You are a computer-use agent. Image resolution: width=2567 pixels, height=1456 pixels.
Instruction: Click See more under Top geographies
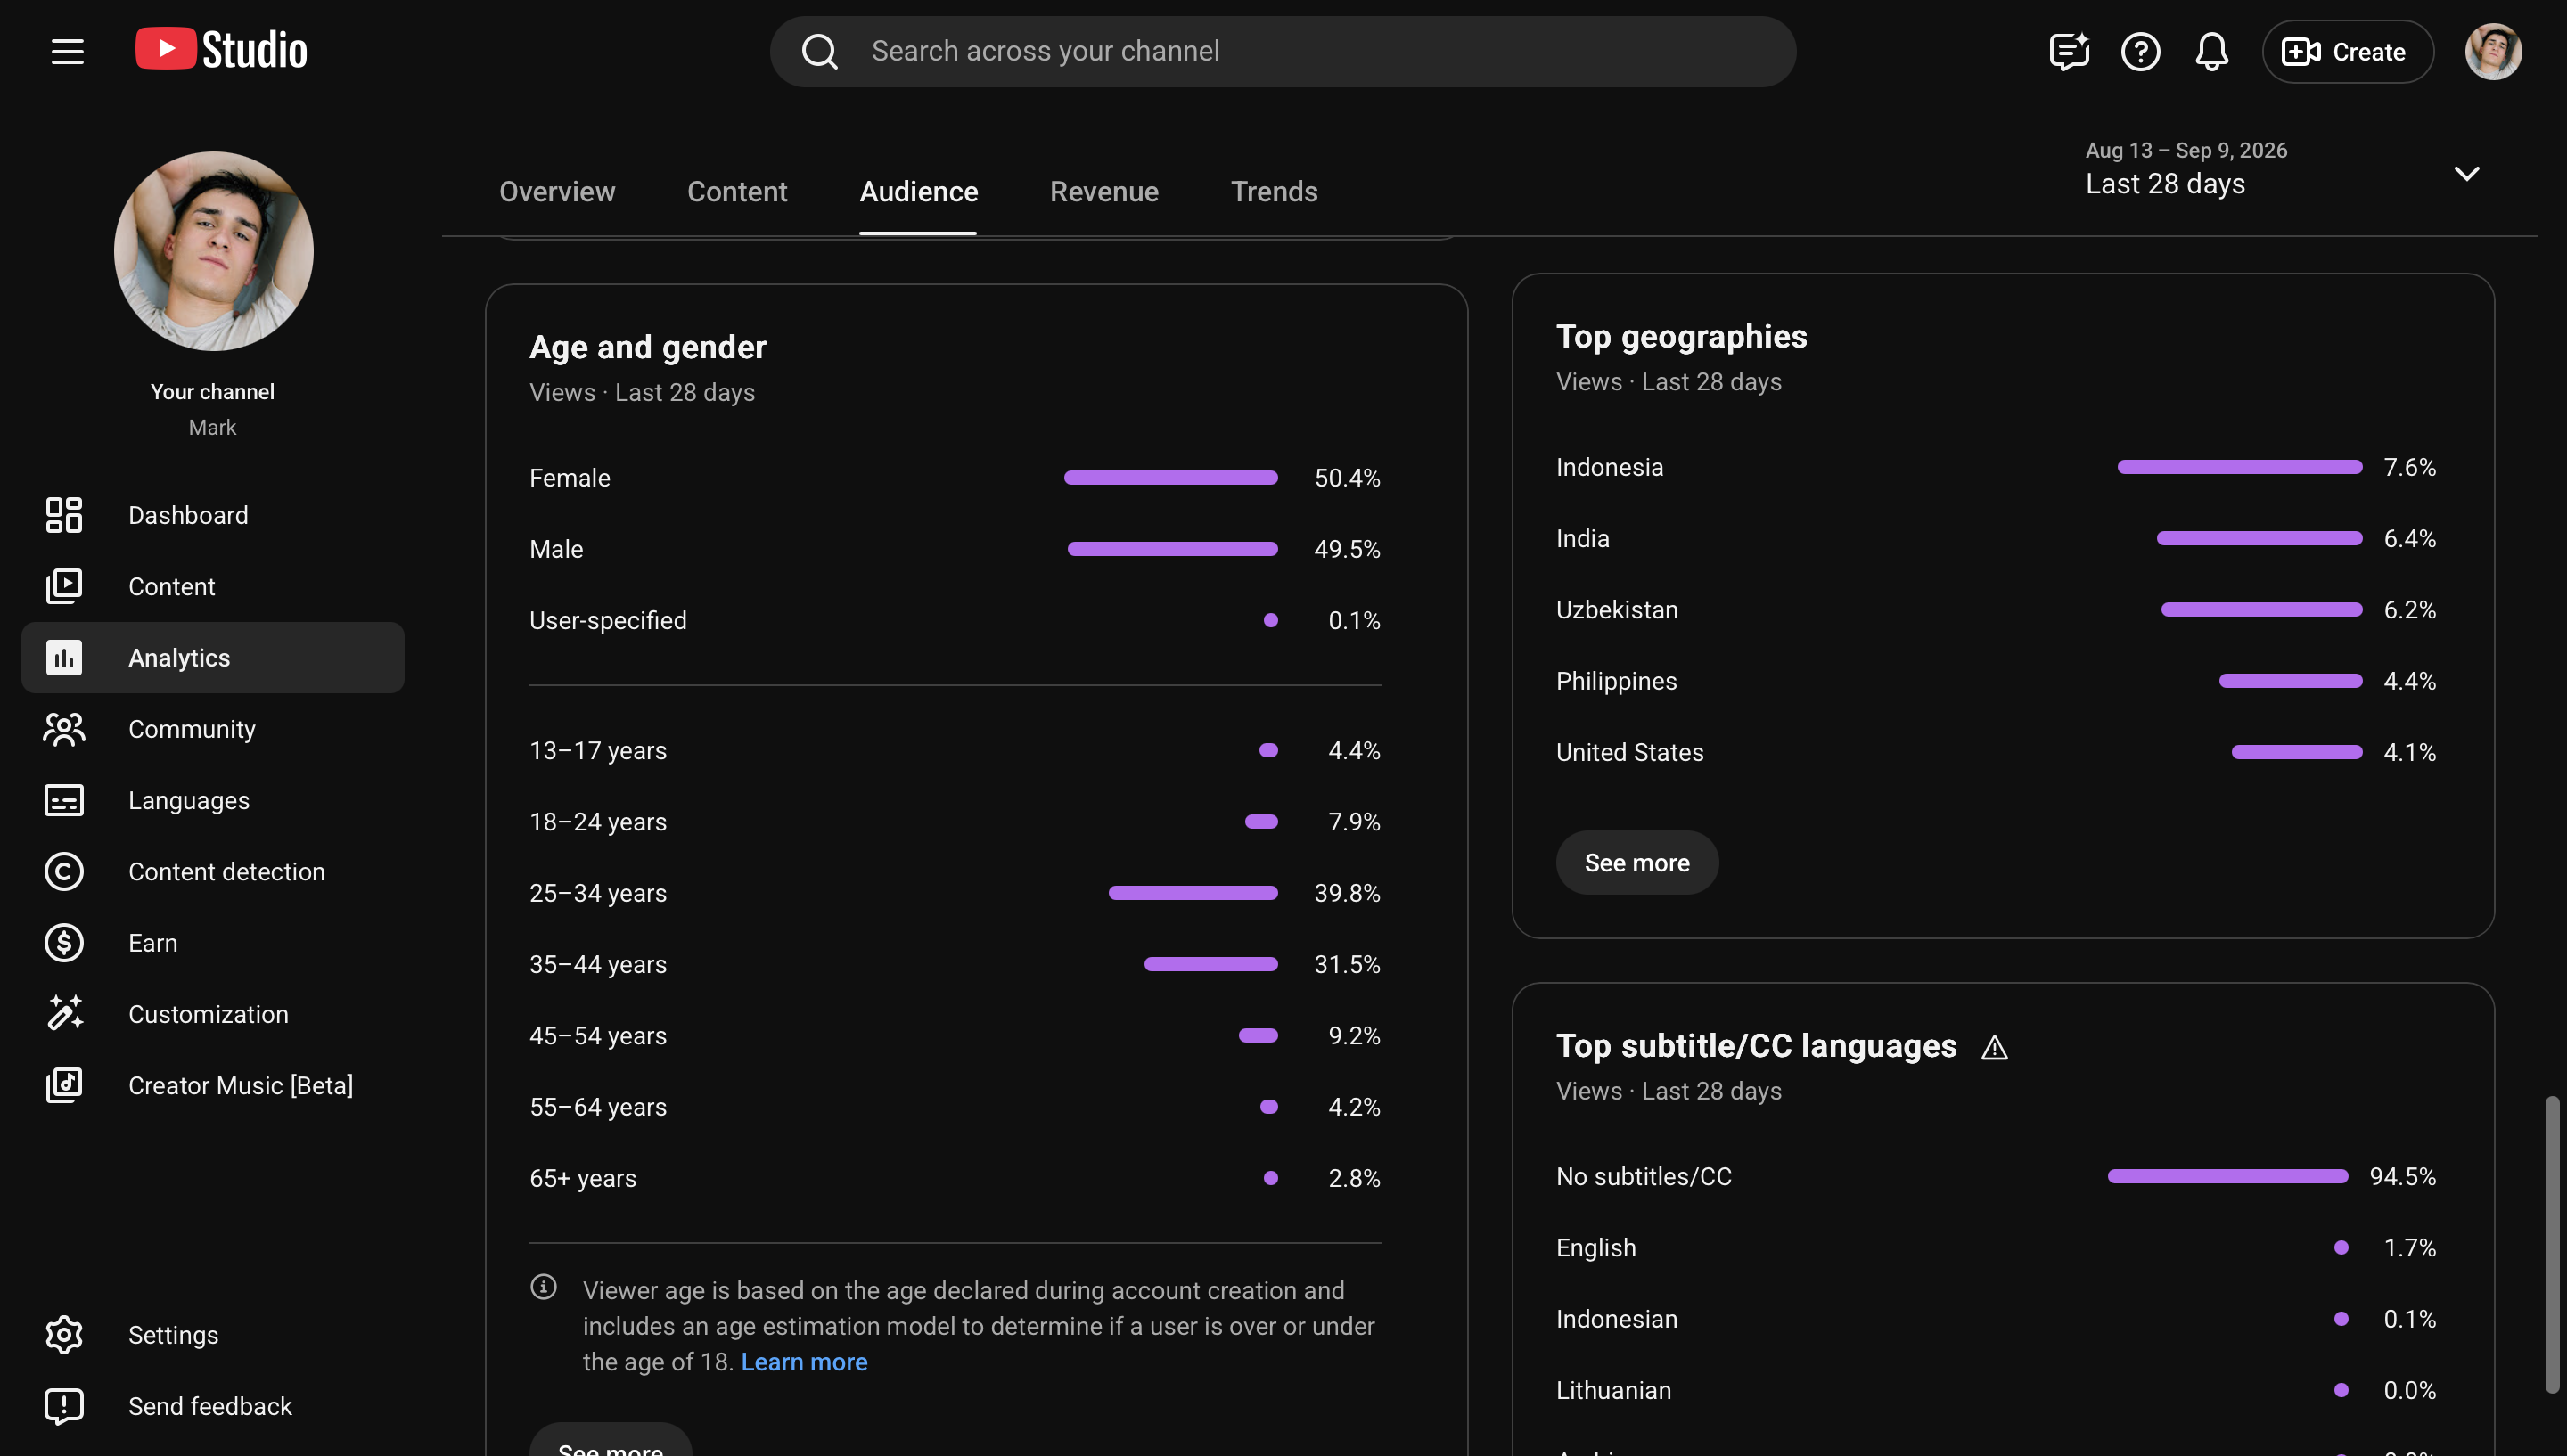point(1636,862)
